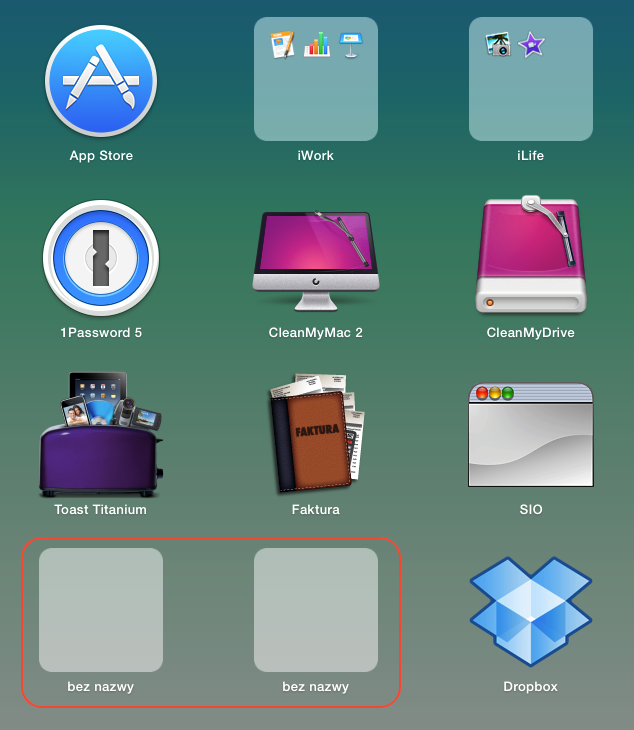Screen dimensions: 634x730
Task: Click the "Toast Titanium" label
Action: point(101,509)
